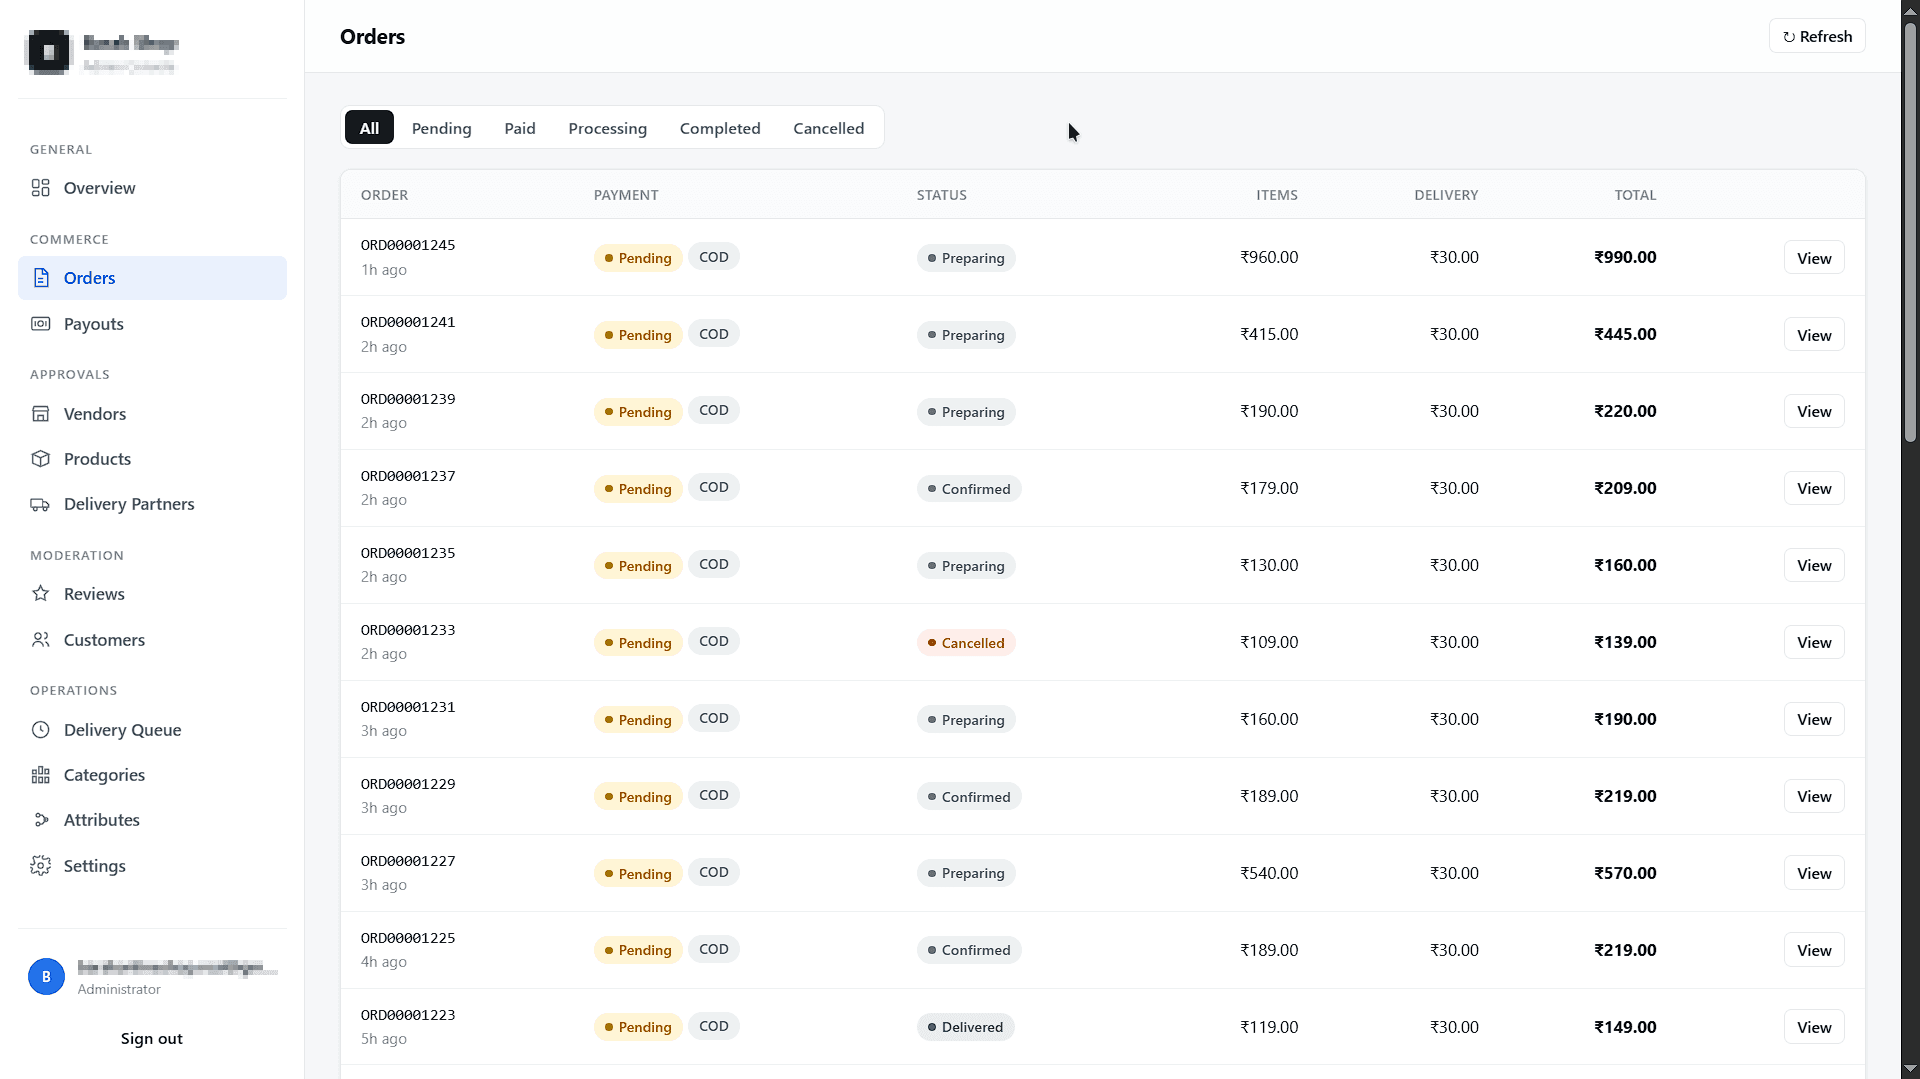Click the Cancelled status badge of ORD00001233
The height and width of the screenshot is (1079, 1920).
click(x=966, y=643)
